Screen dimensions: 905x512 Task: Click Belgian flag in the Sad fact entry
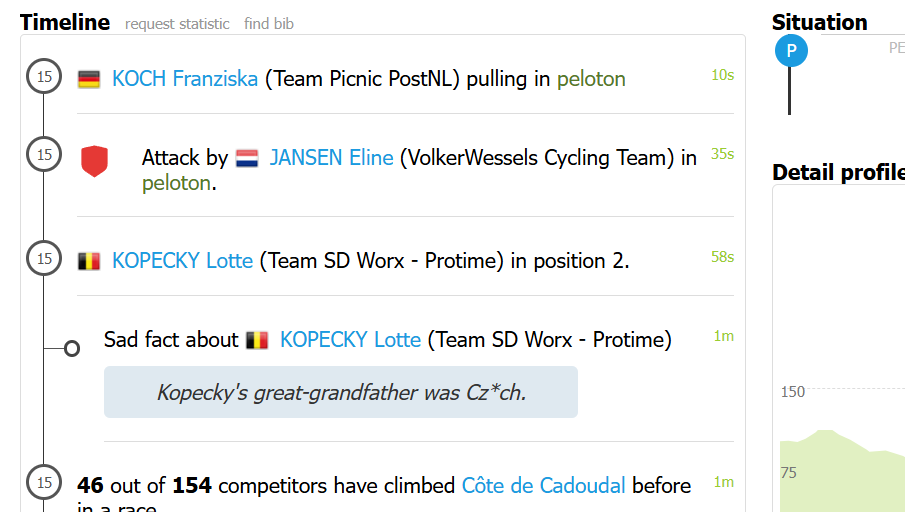pos(257,340)
